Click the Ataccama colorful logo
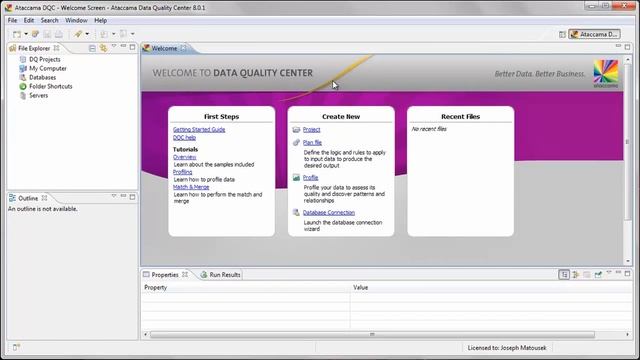This screenshot has height=360, width=640. click(606, 73)
